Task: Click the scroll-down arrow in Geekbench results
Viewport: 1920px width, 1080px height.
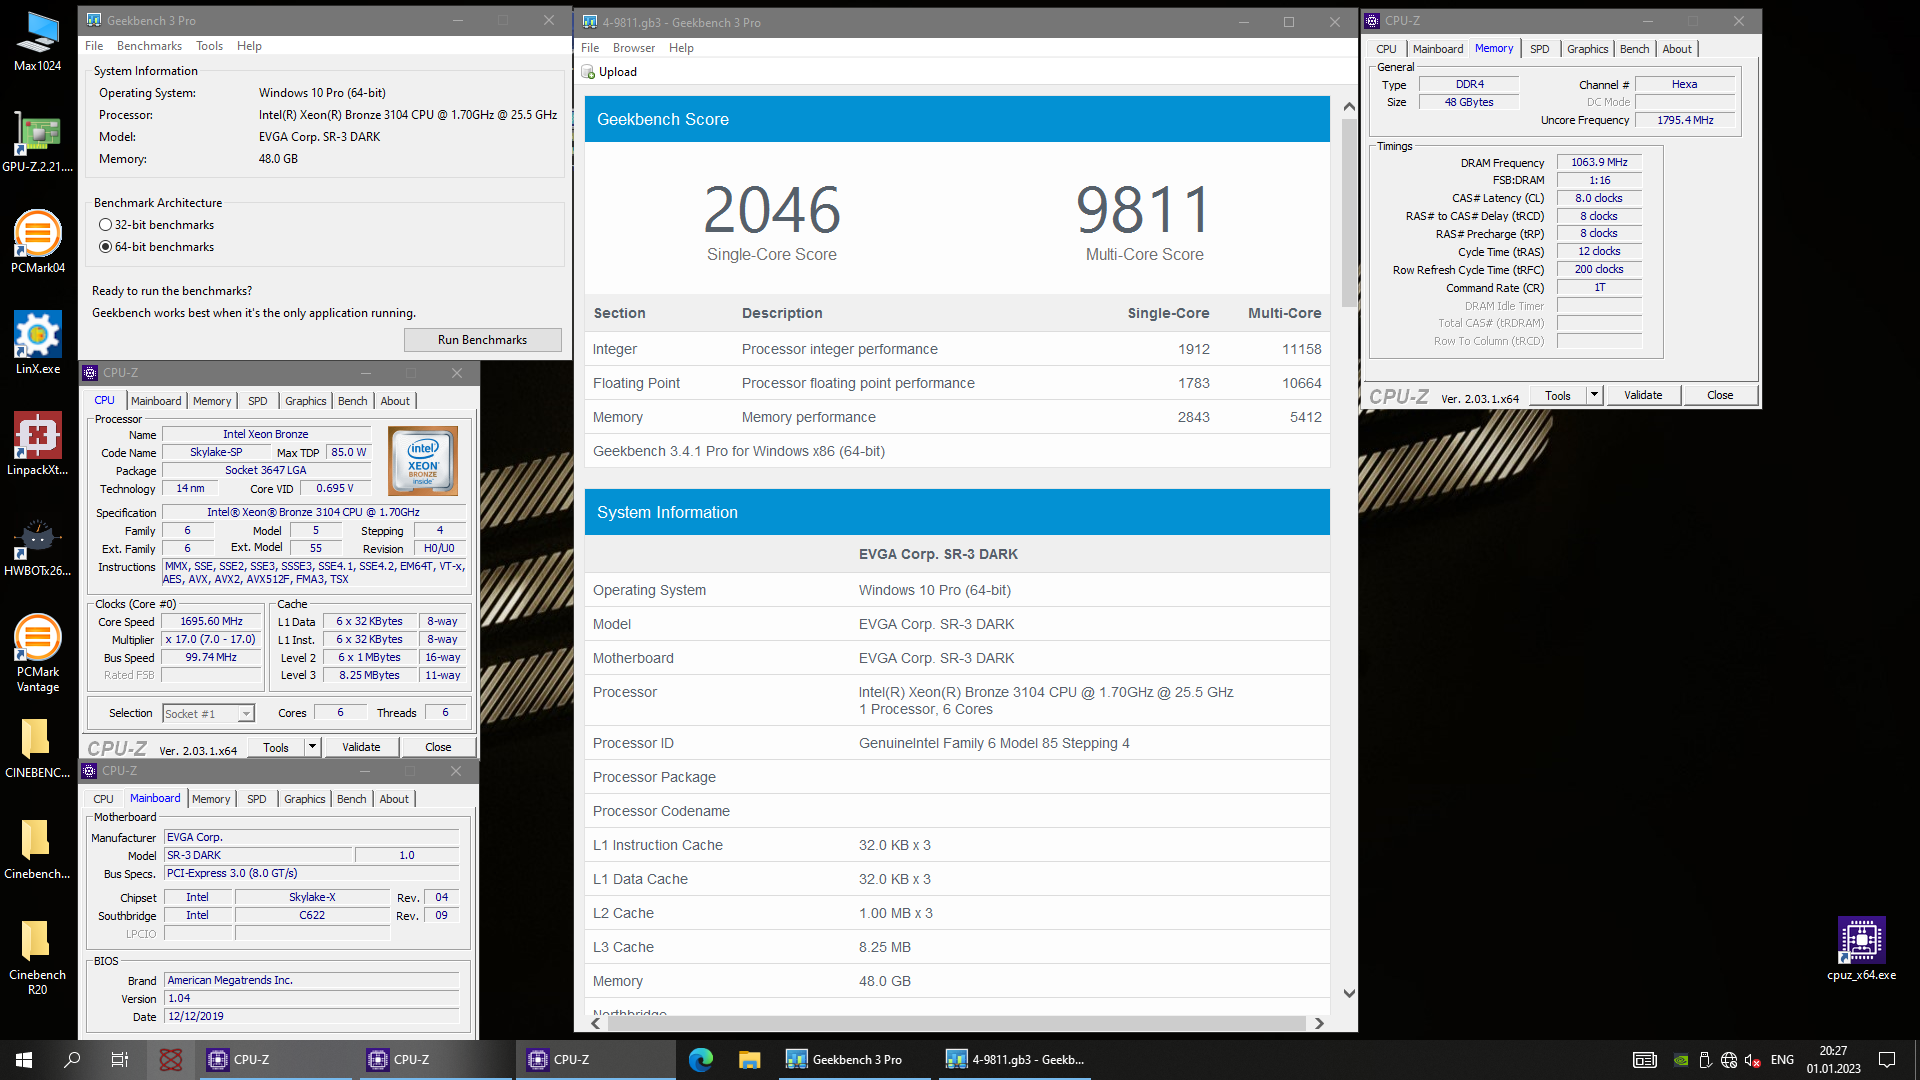Action: pos(1349,993)
